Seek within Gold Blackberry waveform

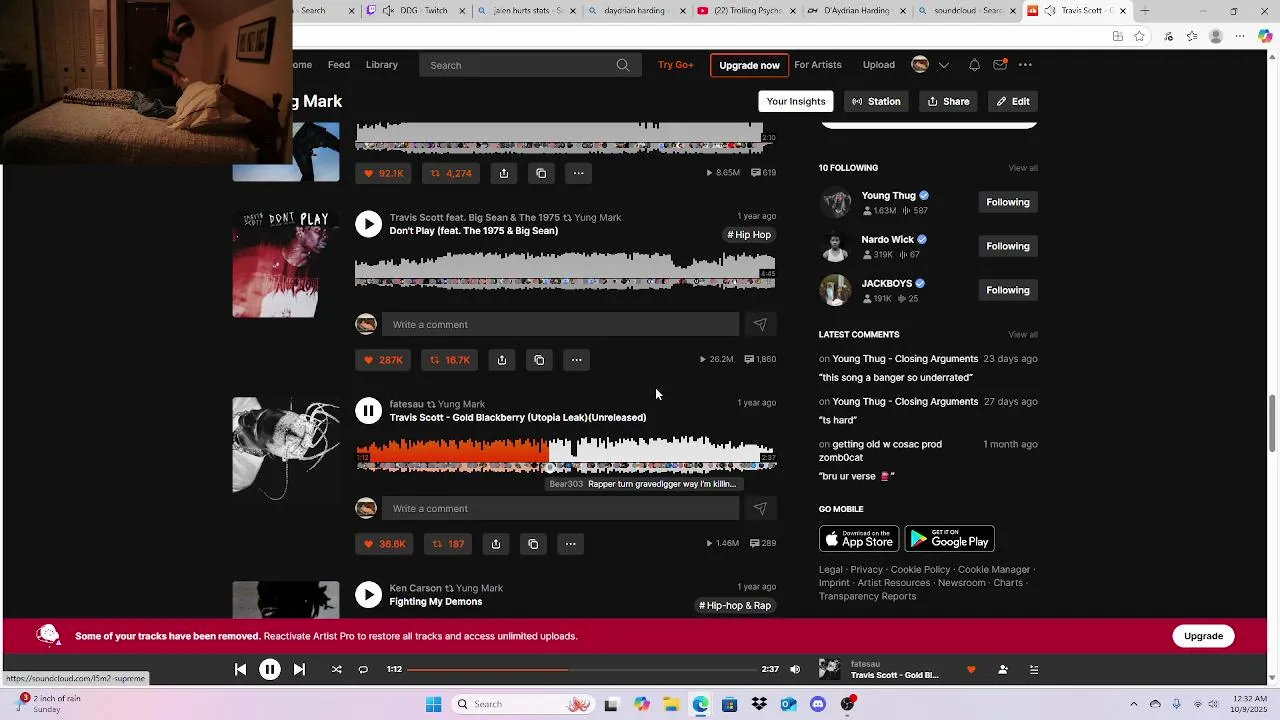pyautogui.click(x=565, y=453)
